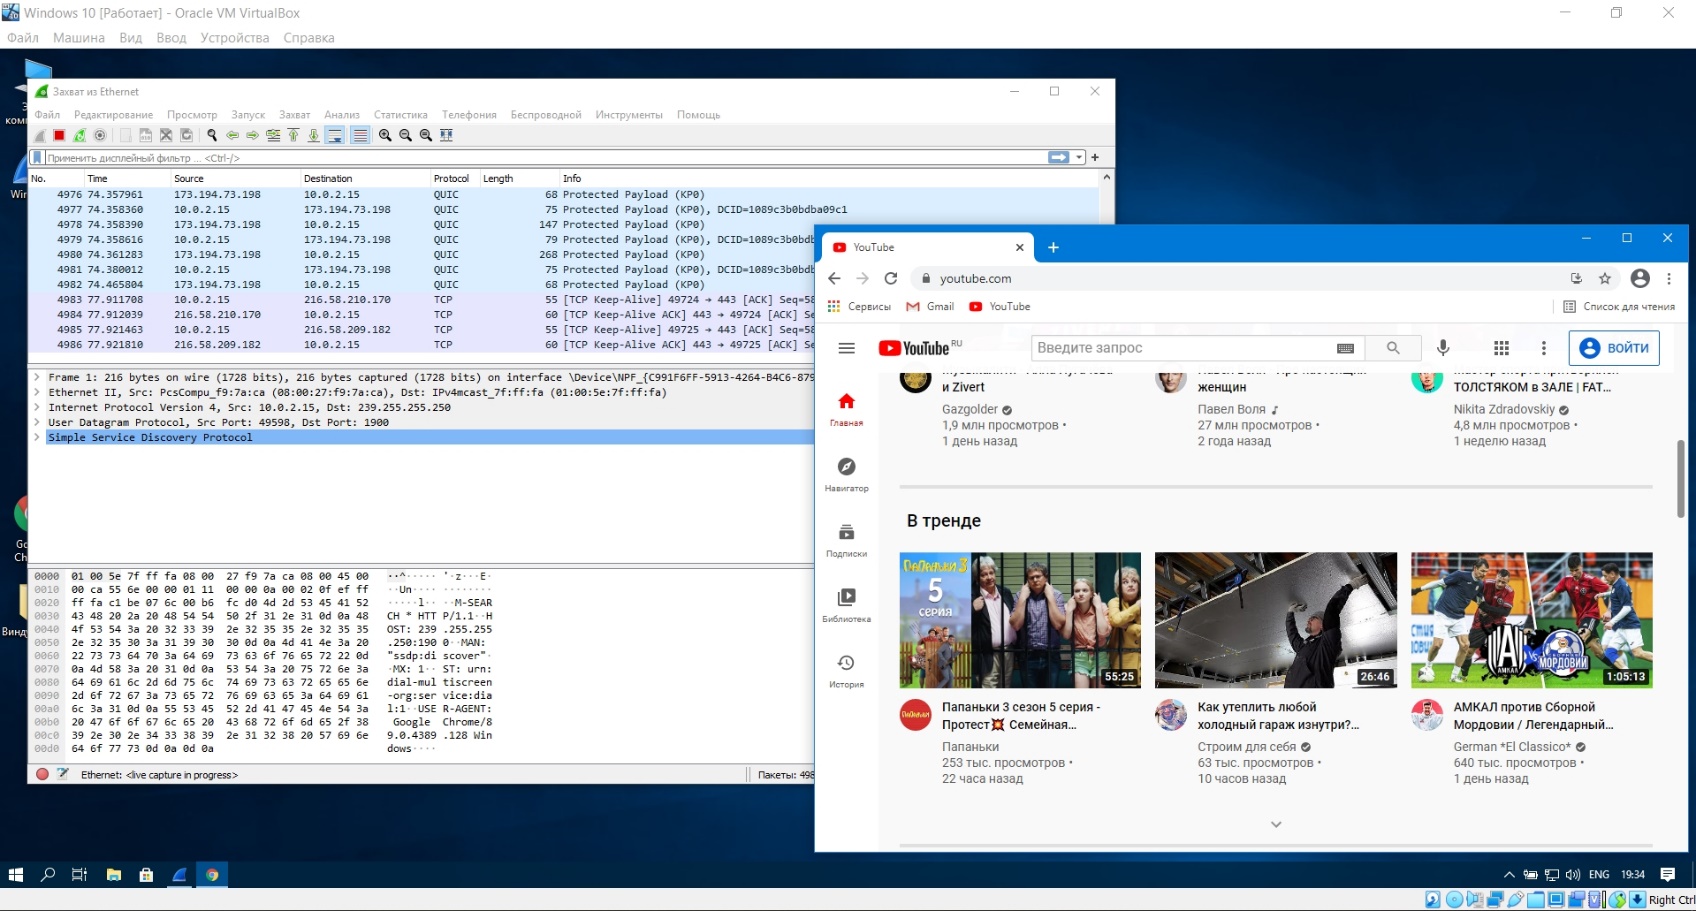Open the Захват menu in Wireshark

[294, 115]
